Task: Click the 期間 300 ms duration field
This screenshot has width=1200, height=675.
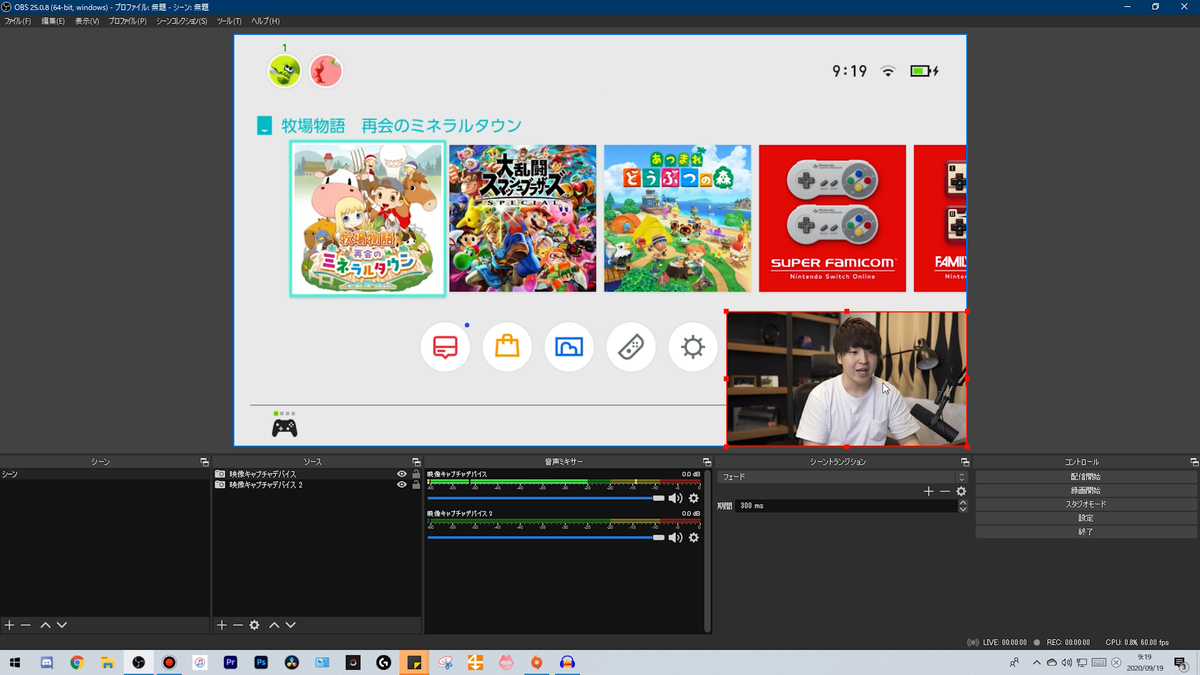Action: [847, 506]
